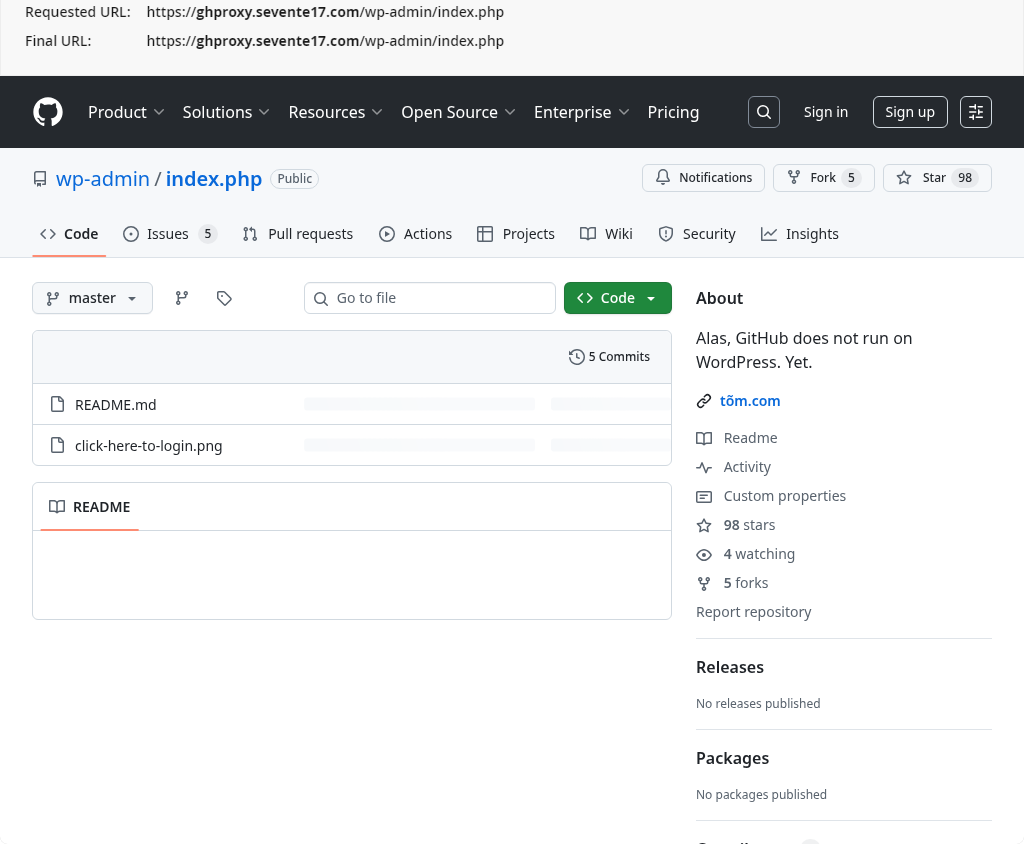Open the appearance settings sliders icon
This screenshot has height=844, width=1024.
tap(975, 112)
